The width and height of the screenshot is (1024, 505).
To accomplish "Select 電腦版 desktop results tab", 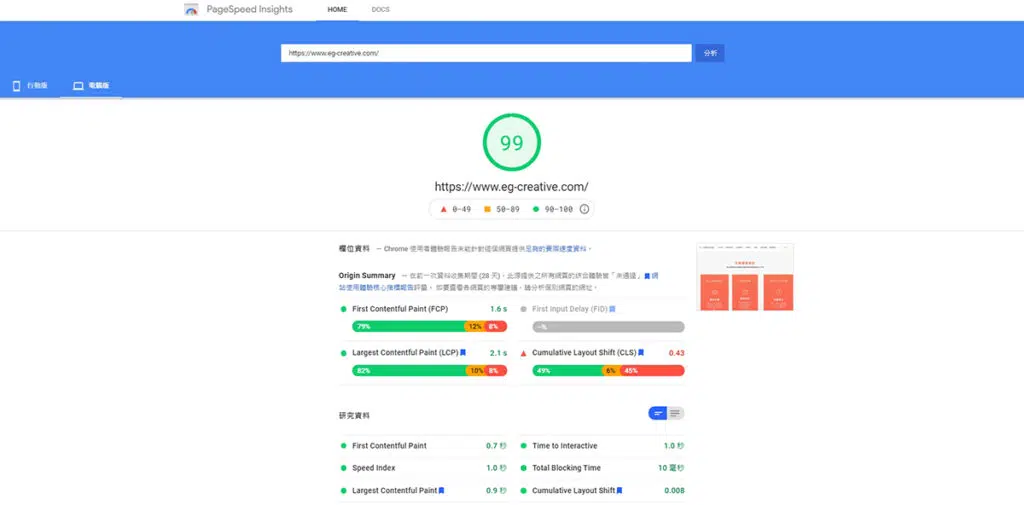I will 91,86.
